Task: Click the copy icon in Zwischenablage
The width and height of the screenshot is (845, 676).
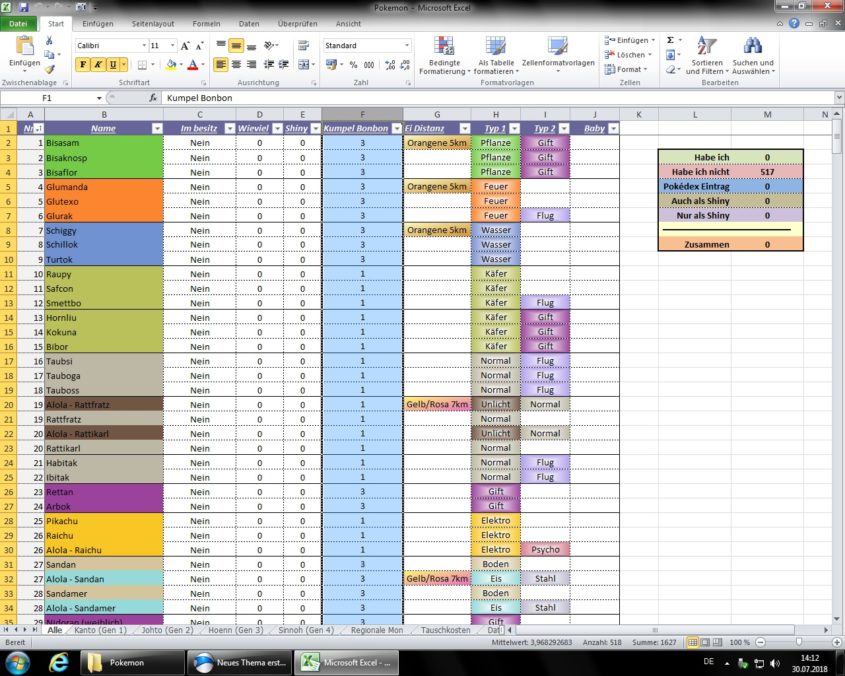Action: coord(49,54)
